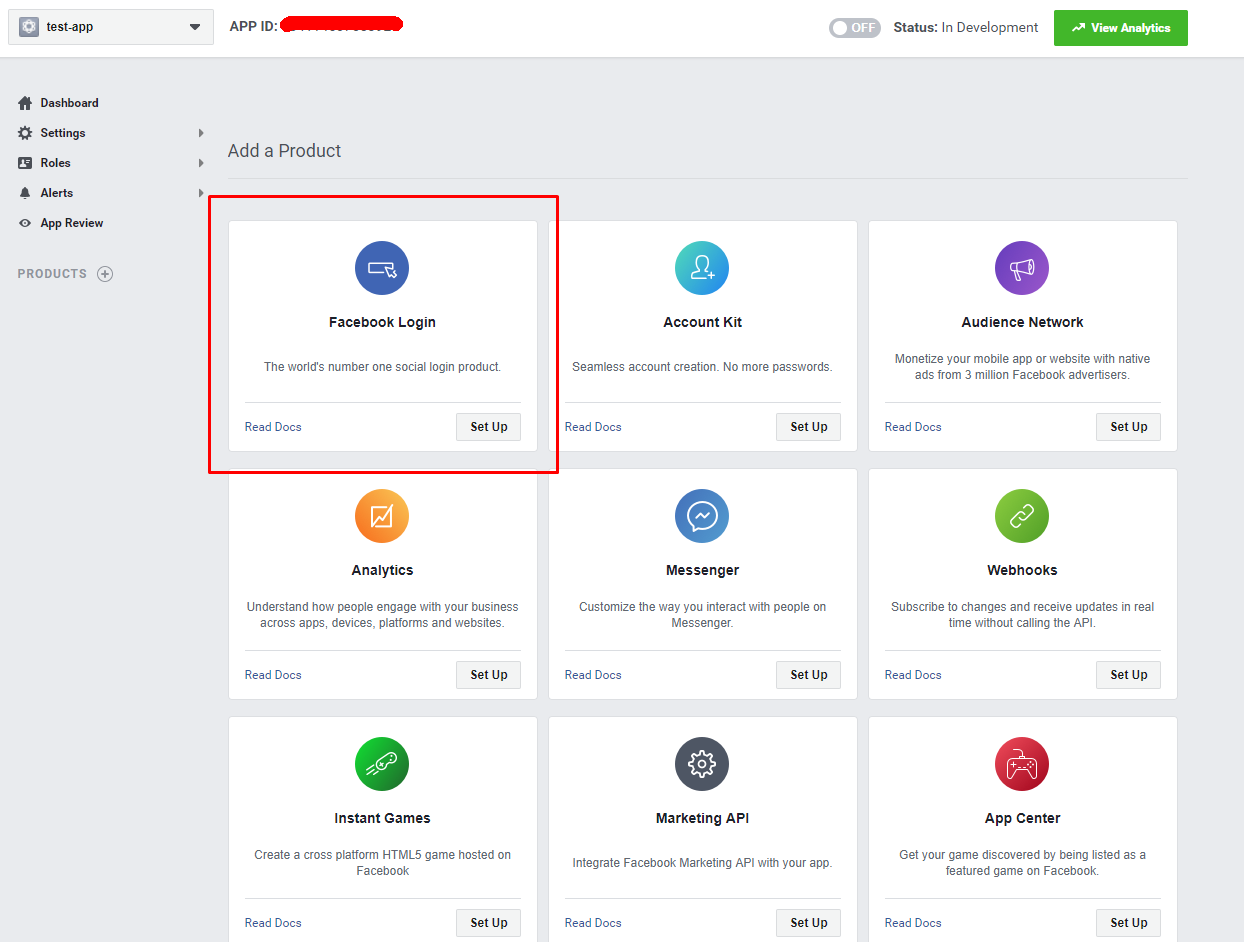Click the Messenger title text
This screenshot has height=942, width=1244.
click(702, 570)
